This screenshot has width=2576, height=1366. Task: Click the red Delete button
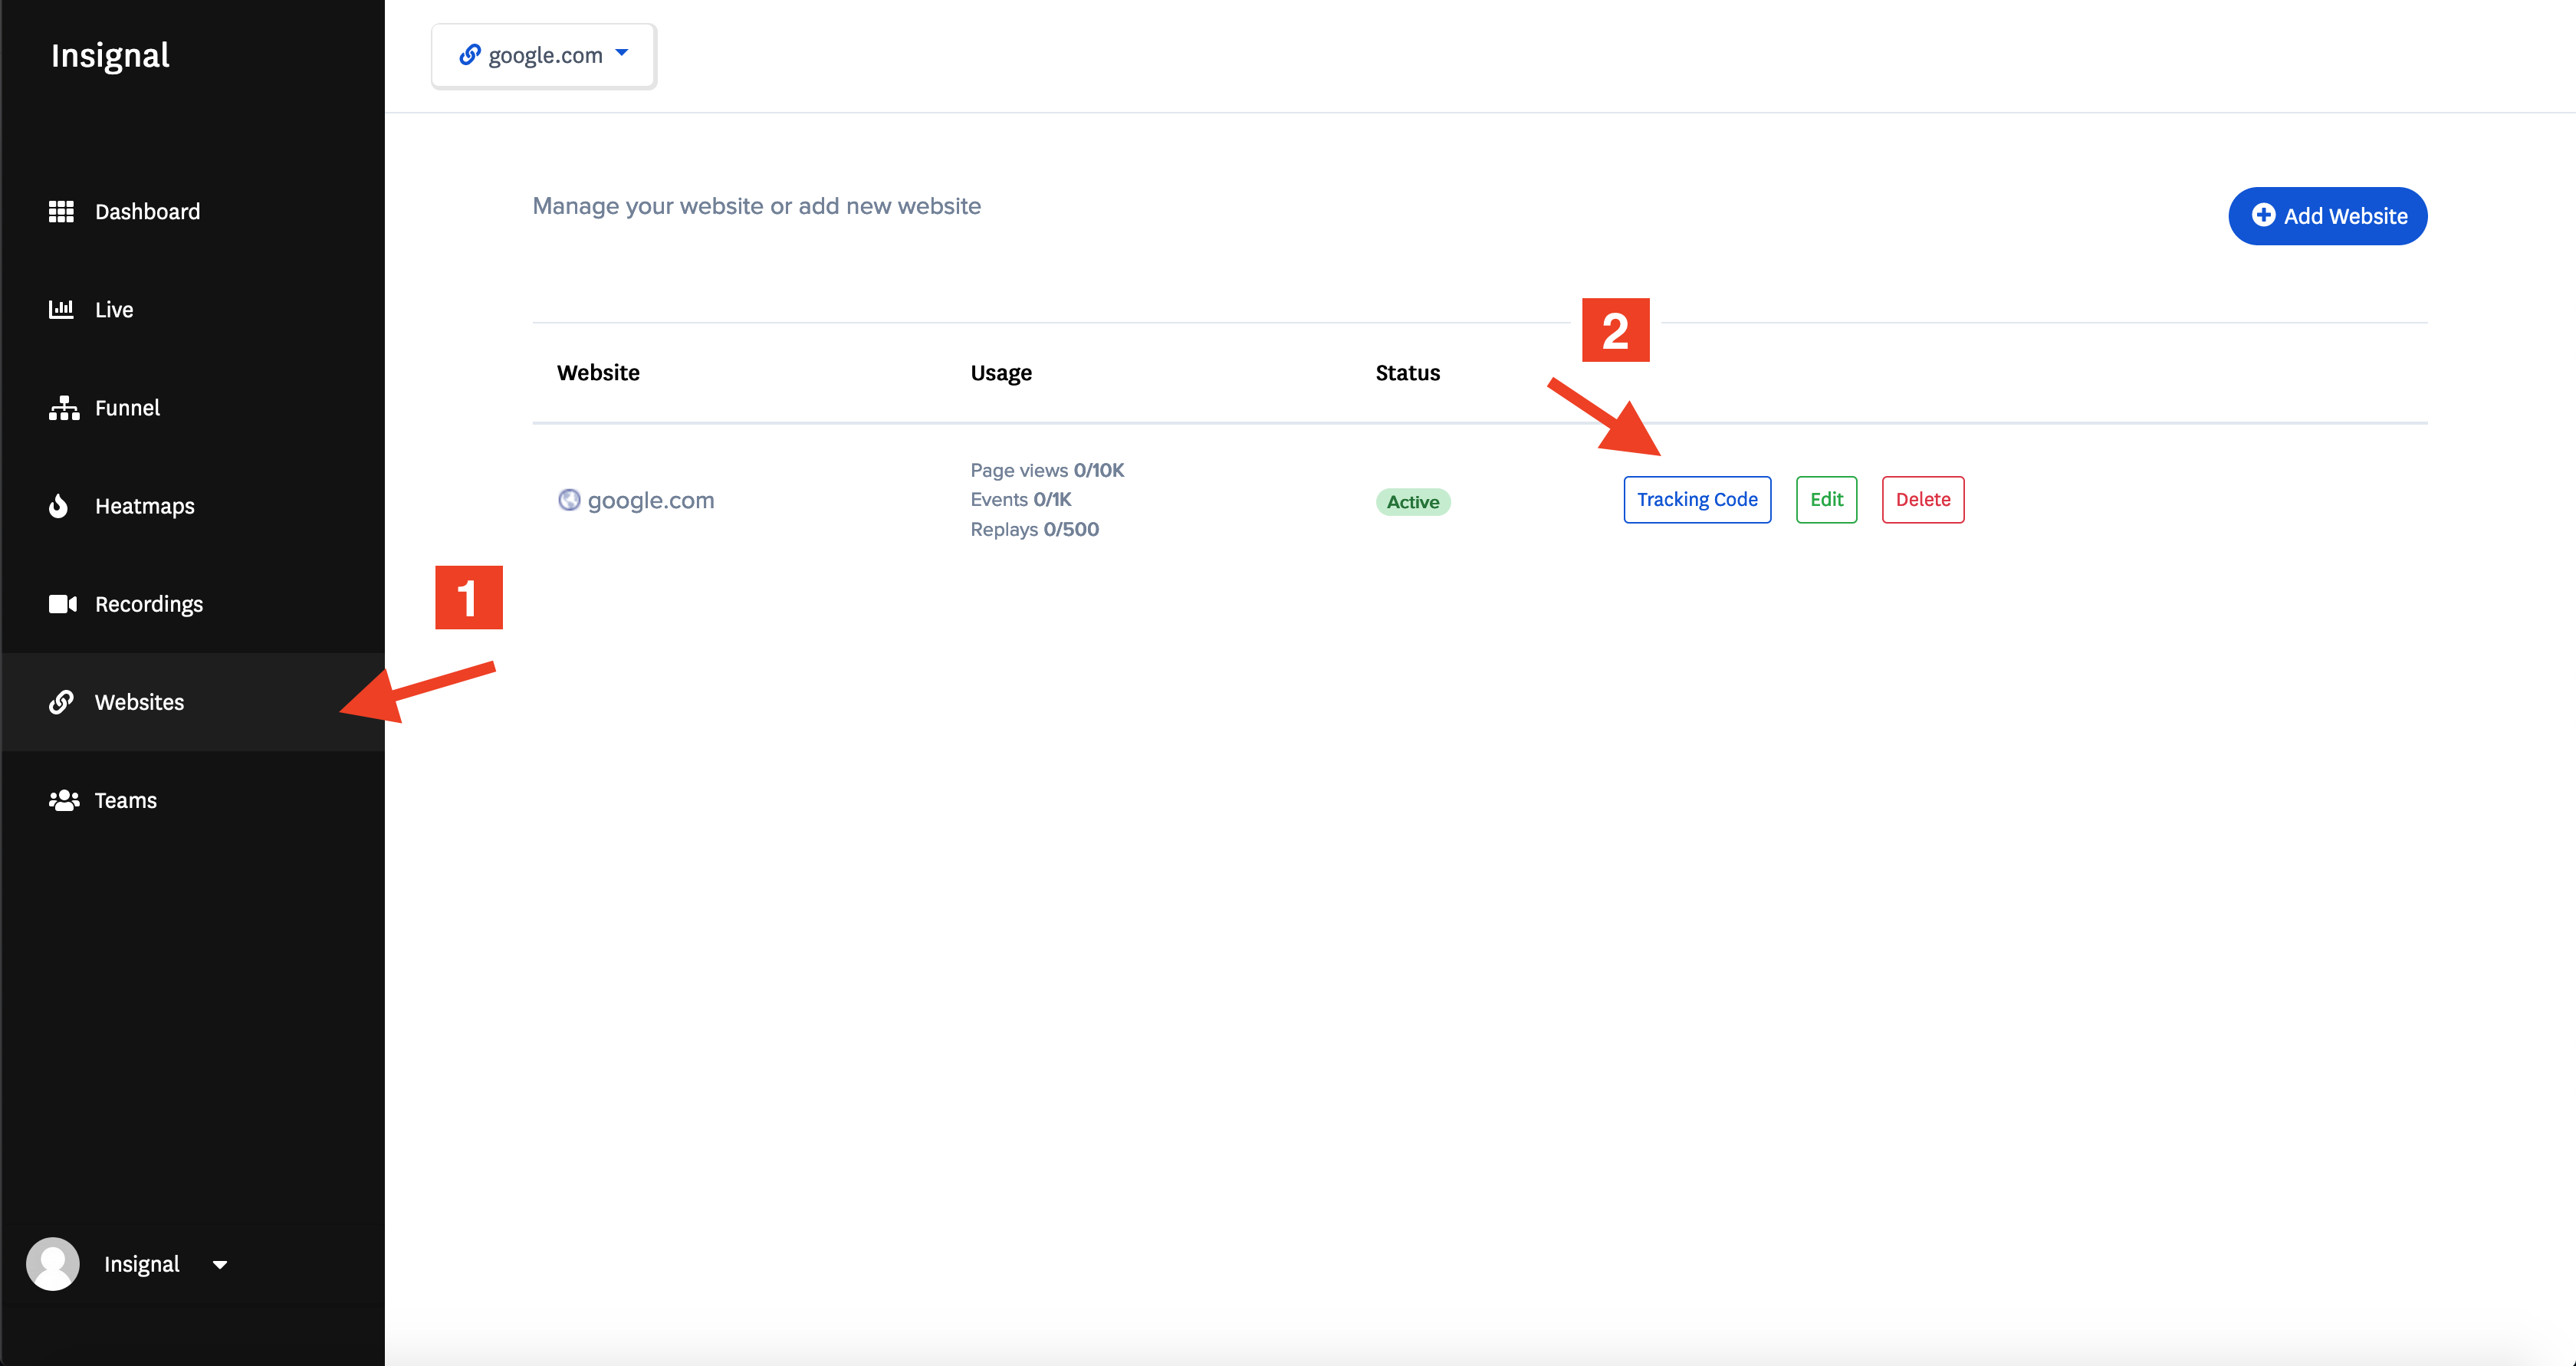click(x=1922, y=500)
